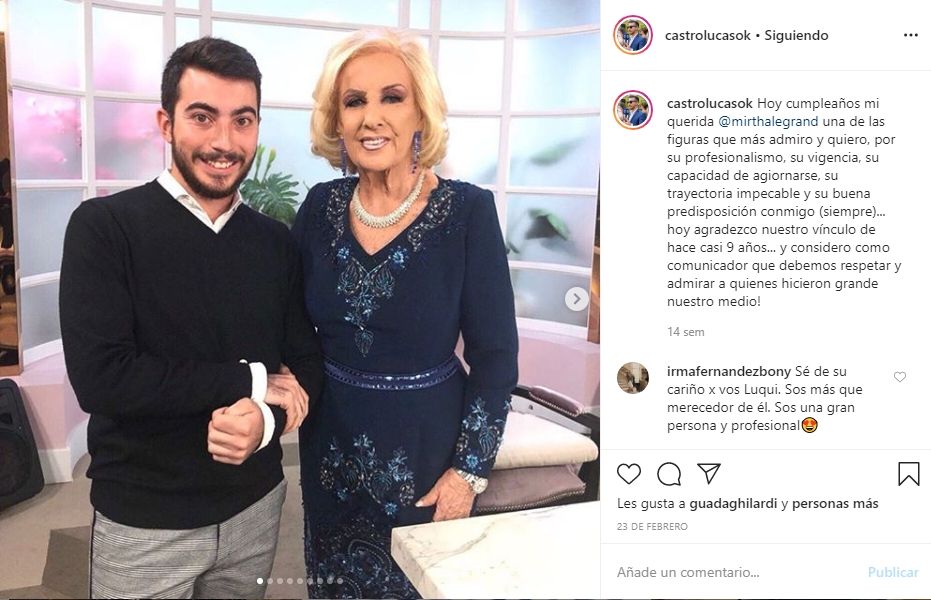This screenshot has height=600, width=931.
Task: Focus the Añade un comentario field
Action: coord(736,572)
